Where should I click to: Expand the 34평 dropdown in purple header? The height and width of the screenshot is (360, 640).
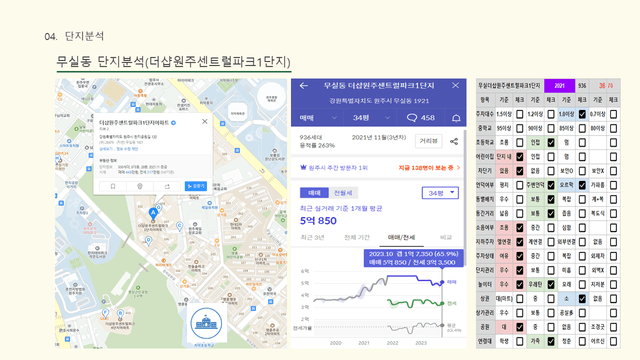tap(371, 118)
